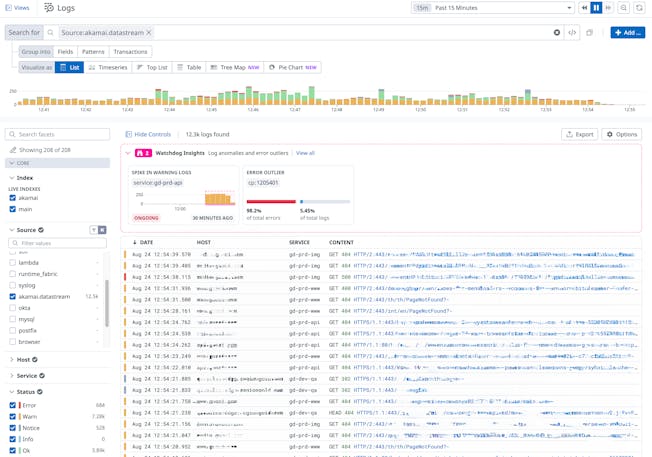
Task: Click the Source facet filter icon
Action: [x=94, y=230]
